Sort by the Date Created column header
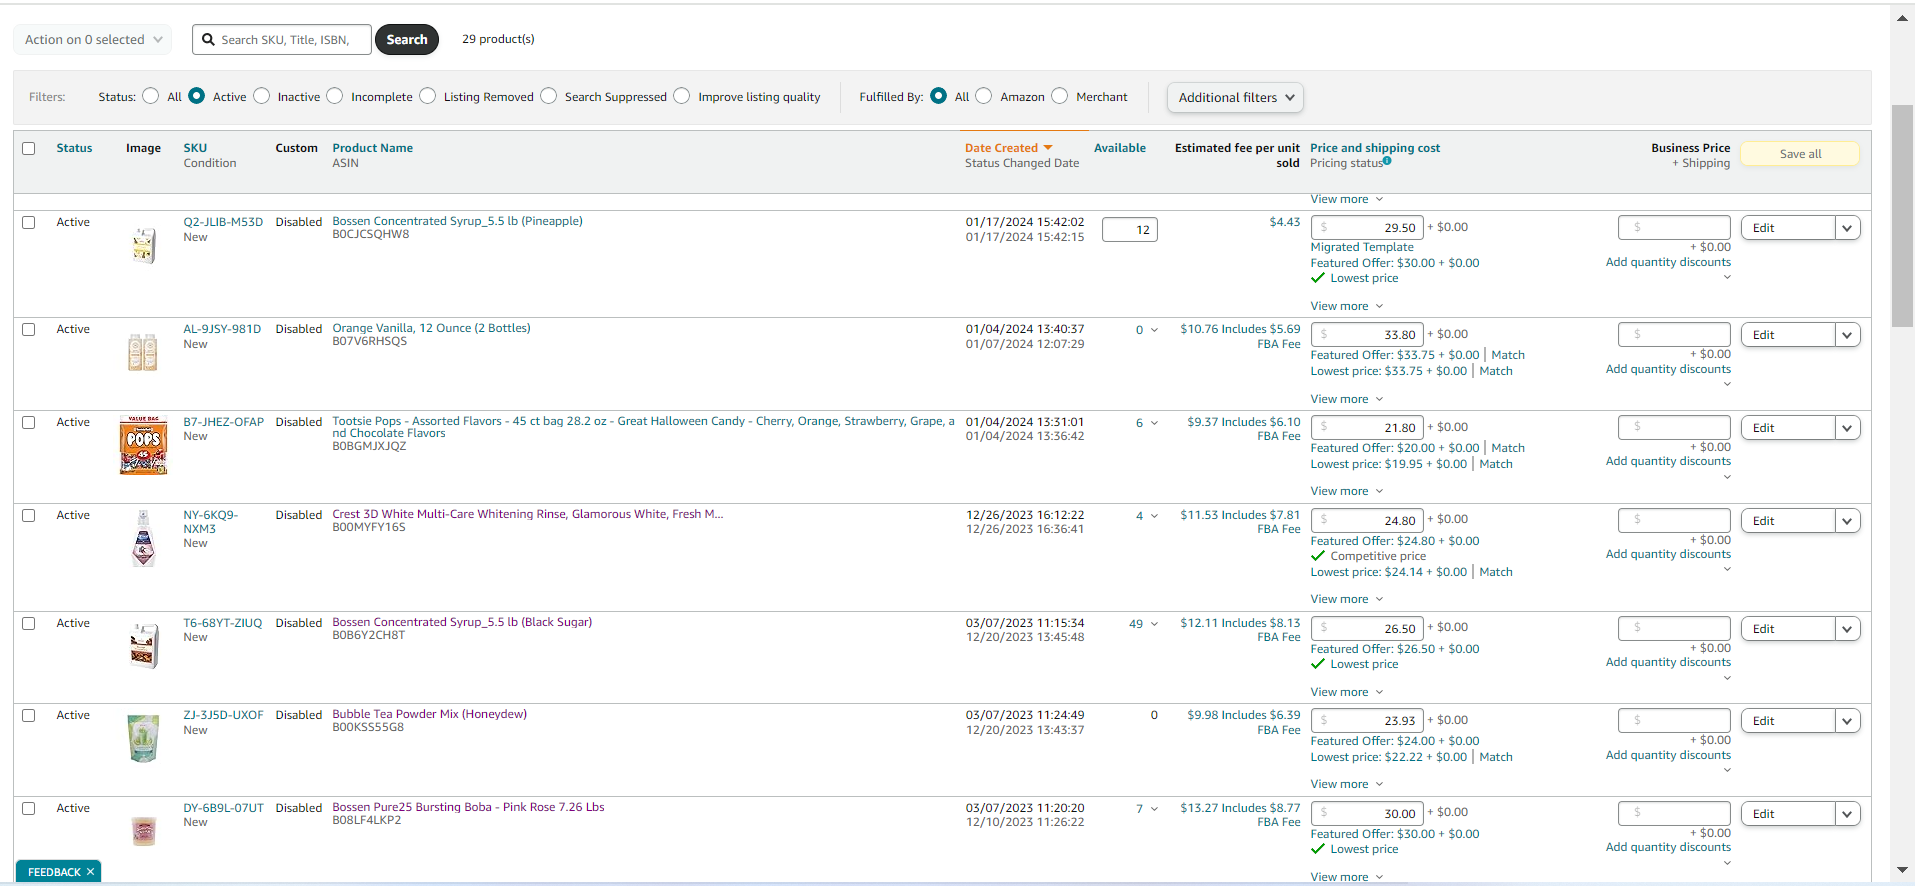1915x886 pixels. [1001, 148]
